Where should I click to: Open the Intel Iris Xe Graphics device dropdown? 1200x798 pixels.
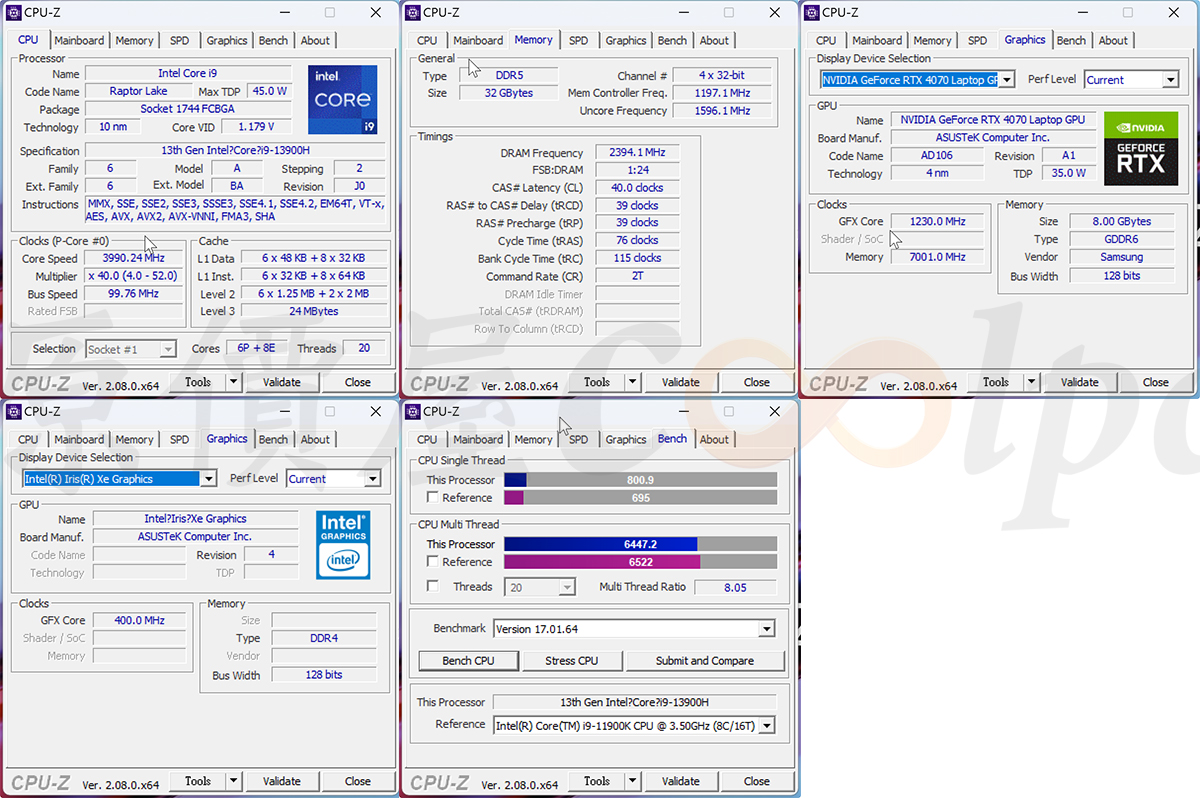(208, 478)
